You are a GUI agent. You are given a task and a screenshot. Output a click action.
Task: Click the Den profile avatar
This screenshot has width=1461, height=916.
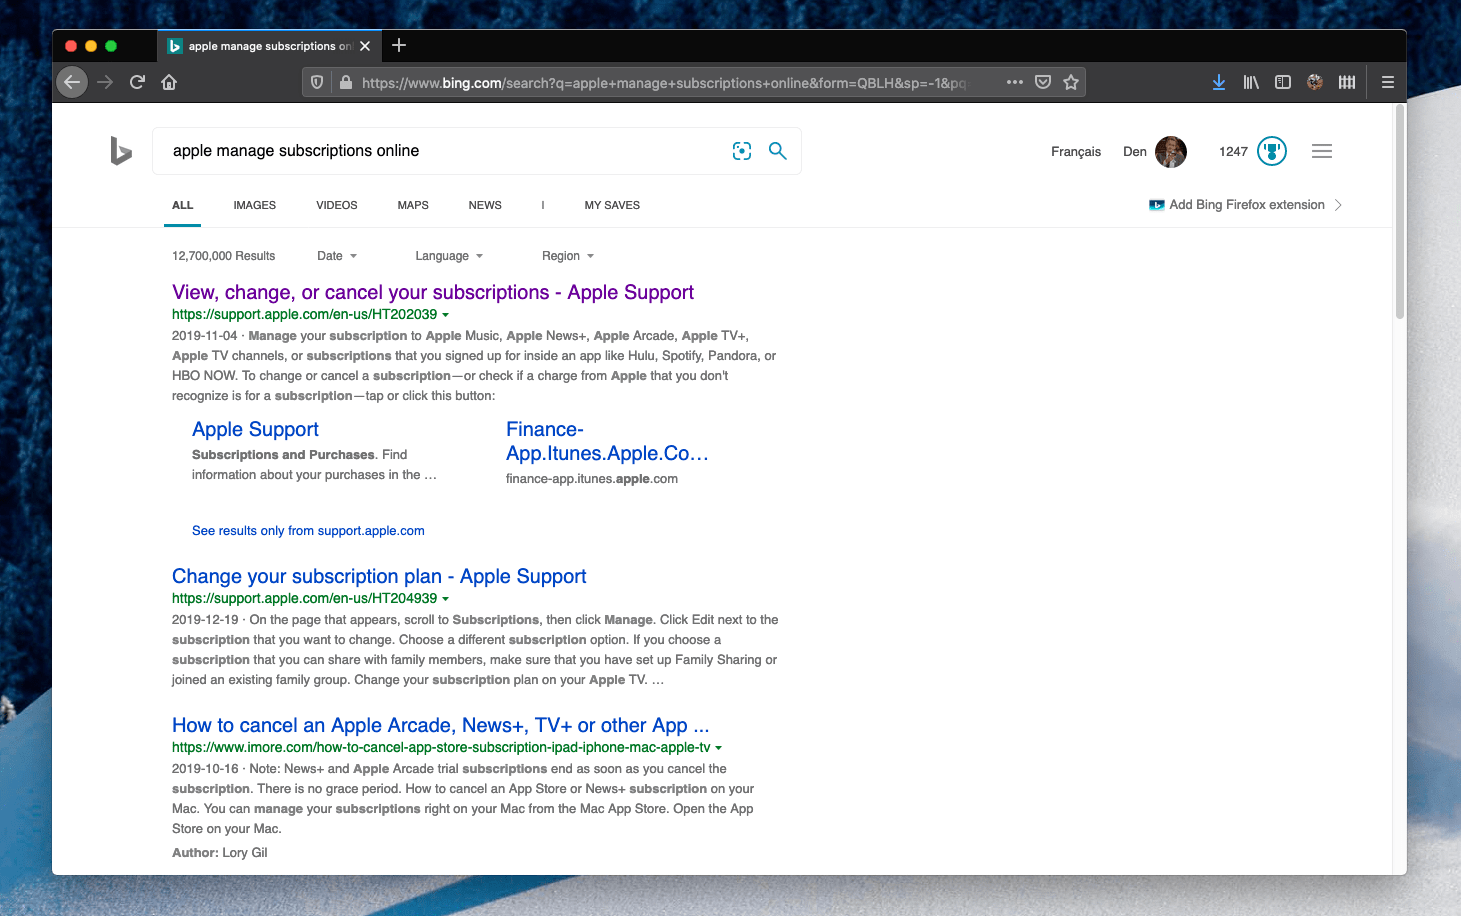click(1171, 151)
